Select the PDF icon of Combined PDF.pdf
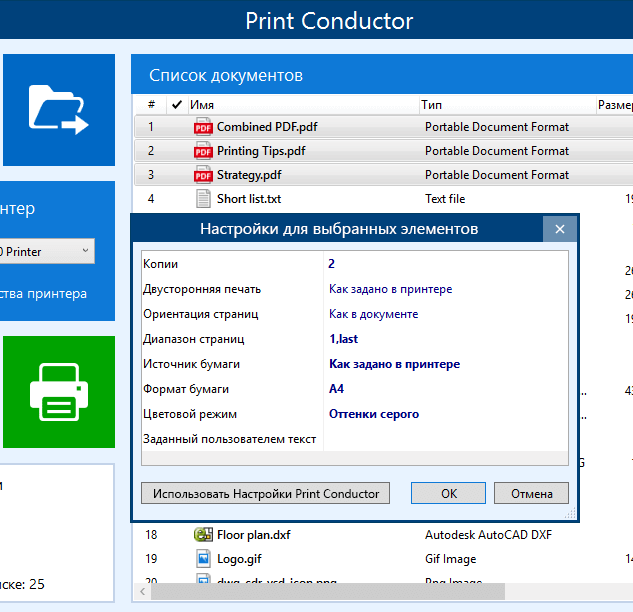The height and width of the screenshot is (612, 633). (x=203, y=127)
